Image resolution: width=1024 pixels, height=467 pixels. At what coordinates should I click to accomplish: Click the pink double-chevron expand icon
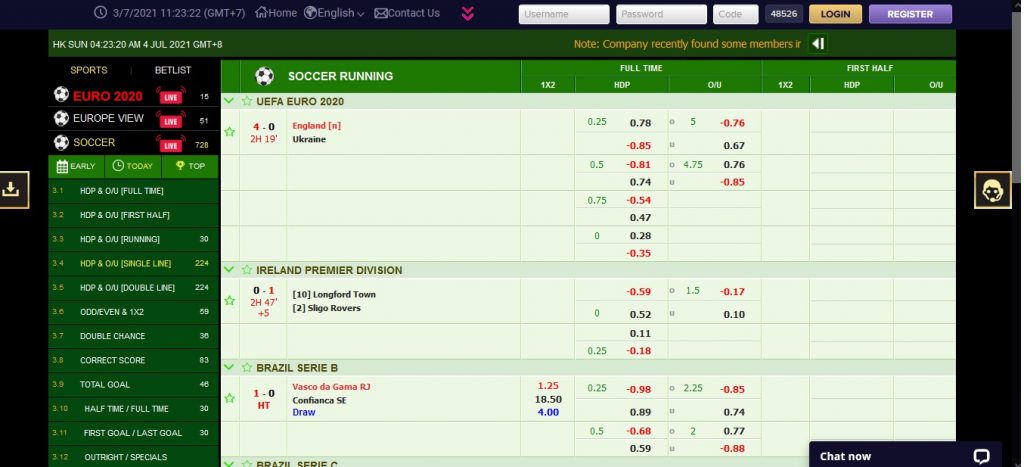[468, 13]
